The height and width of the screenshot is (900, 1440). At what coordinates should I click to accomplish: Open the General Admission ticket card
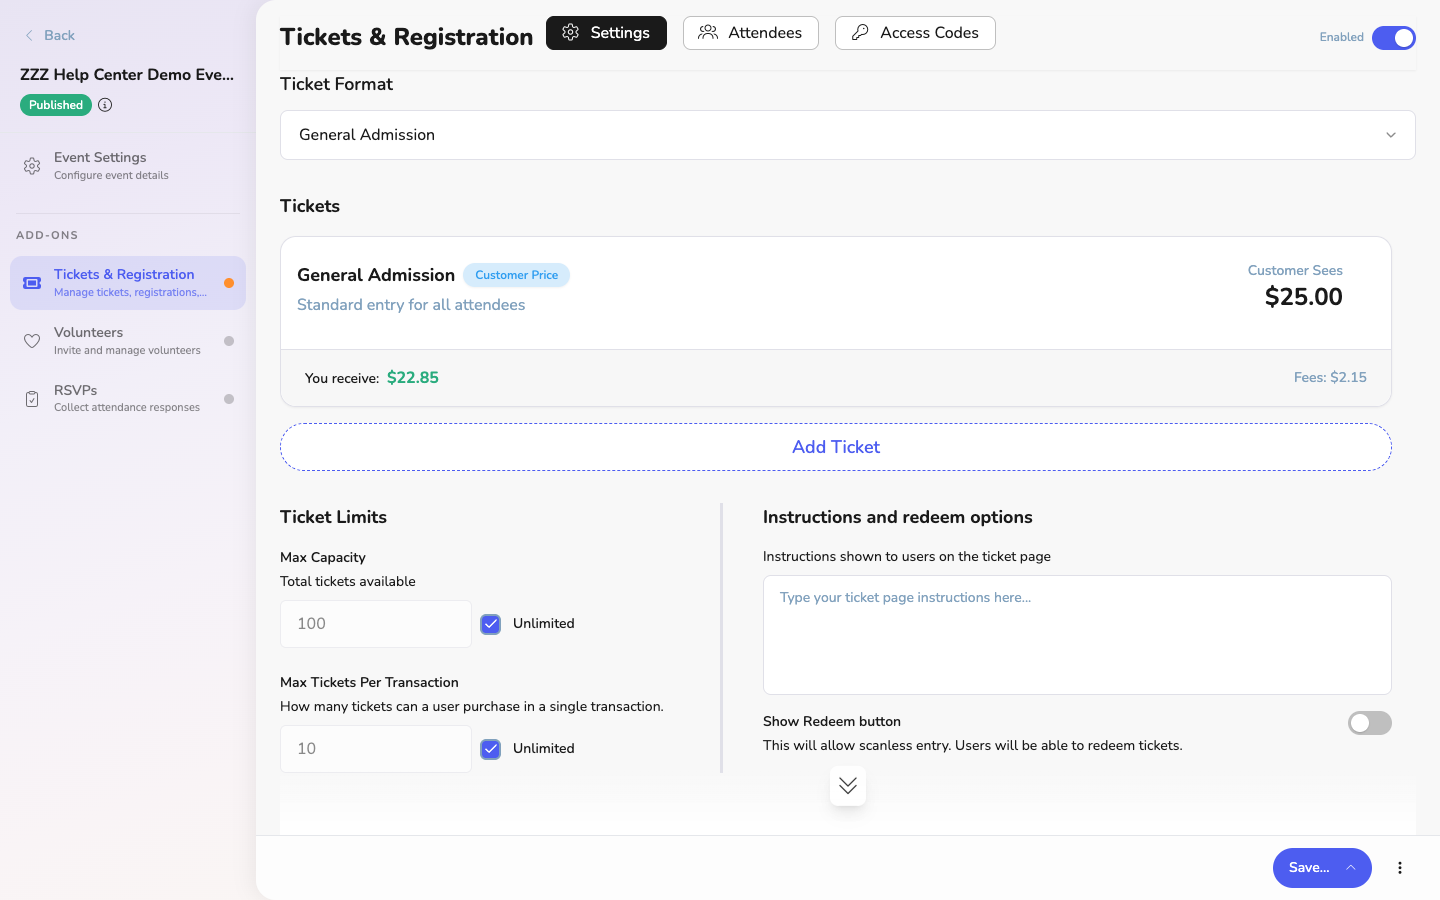(836, 322)
